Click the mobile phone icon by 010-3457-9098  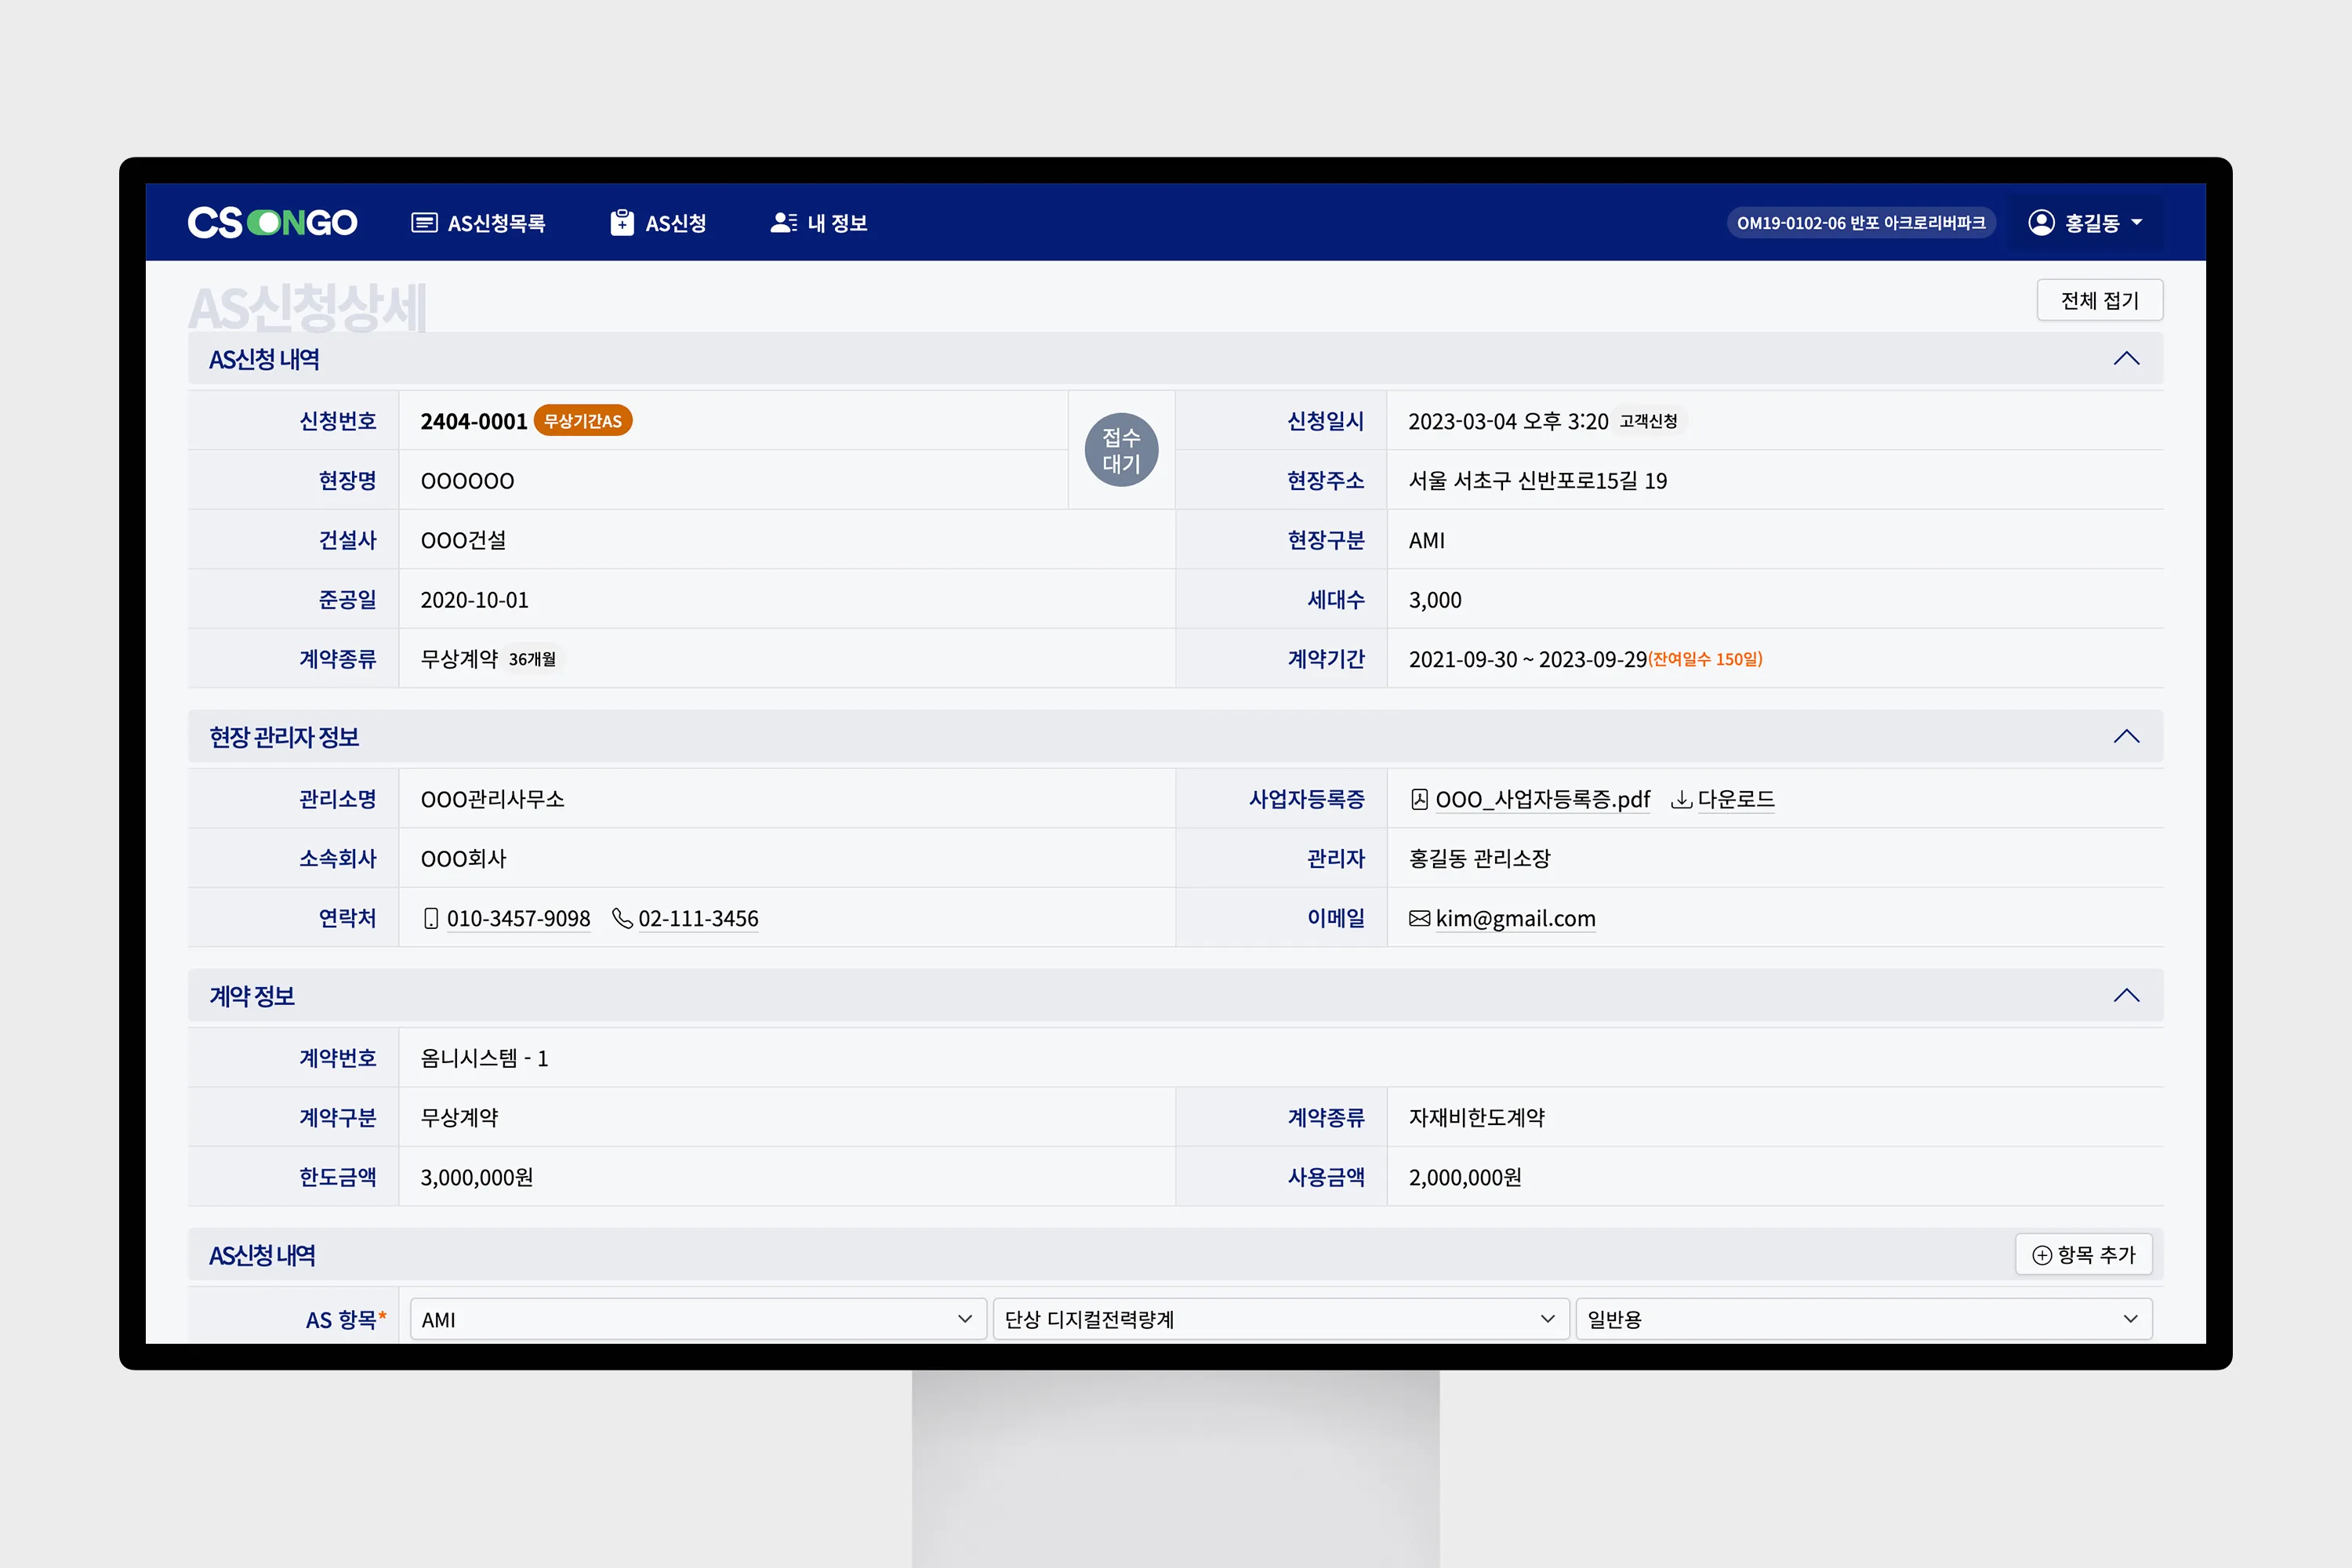coord(431,918)
